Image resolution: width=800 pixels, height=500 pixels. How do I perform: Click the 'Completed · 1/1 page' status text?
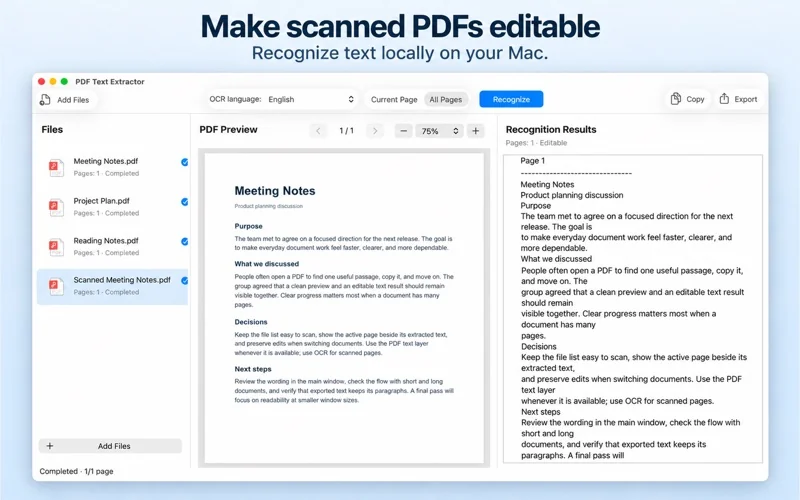[77, 471]
